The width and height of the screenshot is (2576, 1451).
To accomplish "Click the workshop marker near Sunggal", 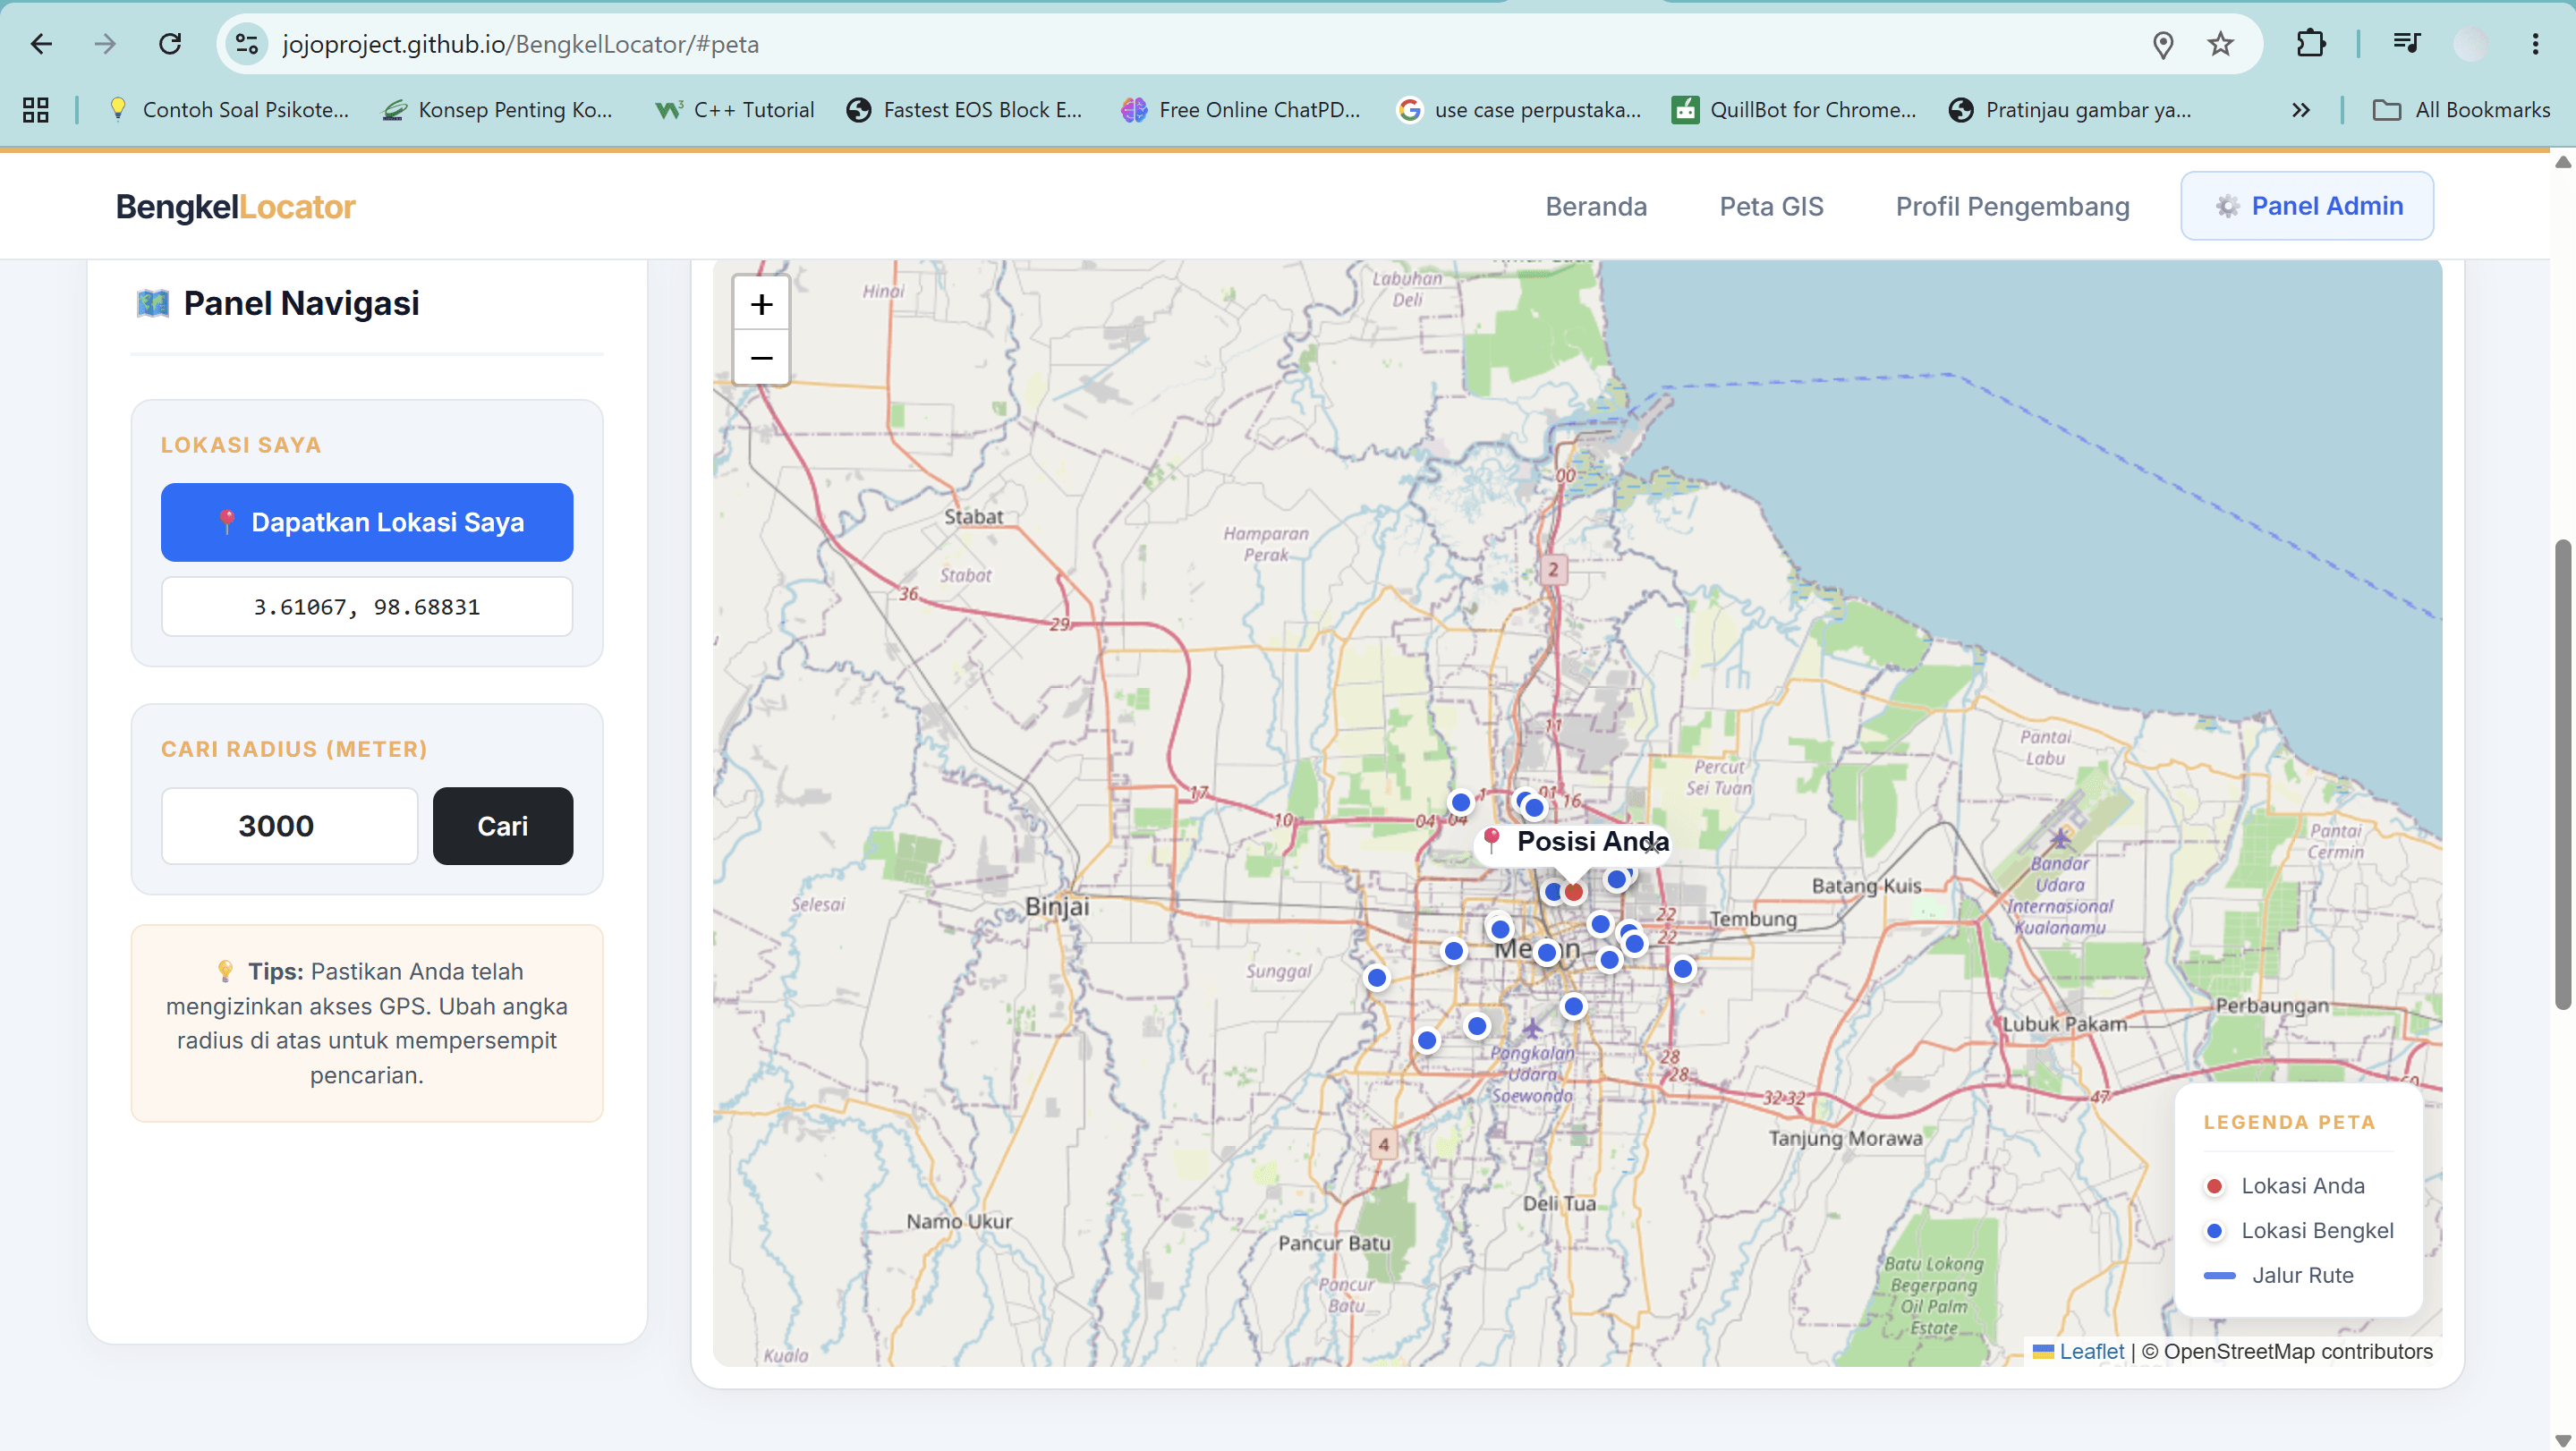I will click(1377, 978).
